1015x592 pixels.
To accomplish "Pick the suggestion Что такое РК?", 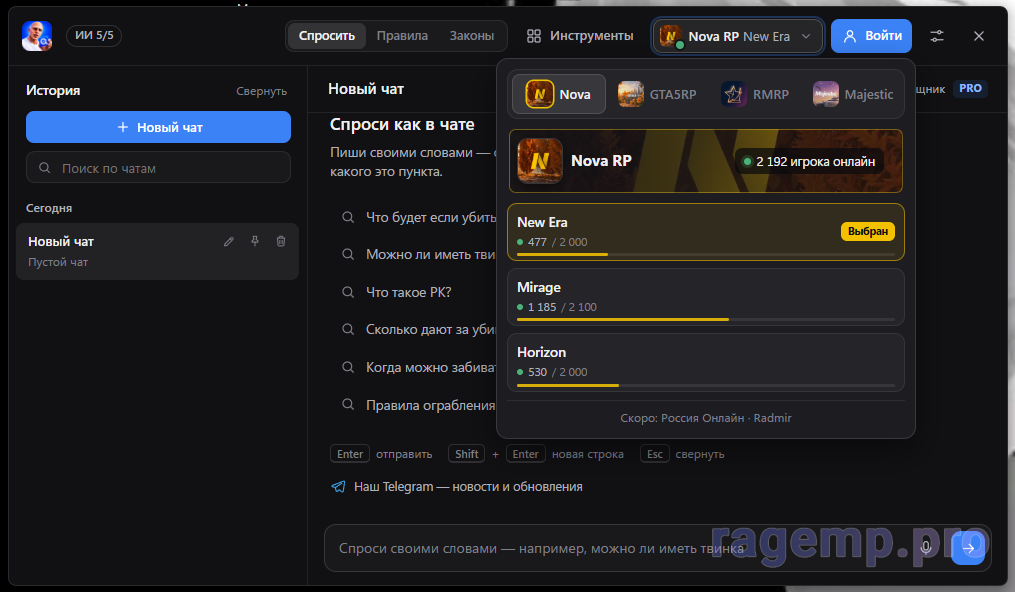I will [408, 292].
